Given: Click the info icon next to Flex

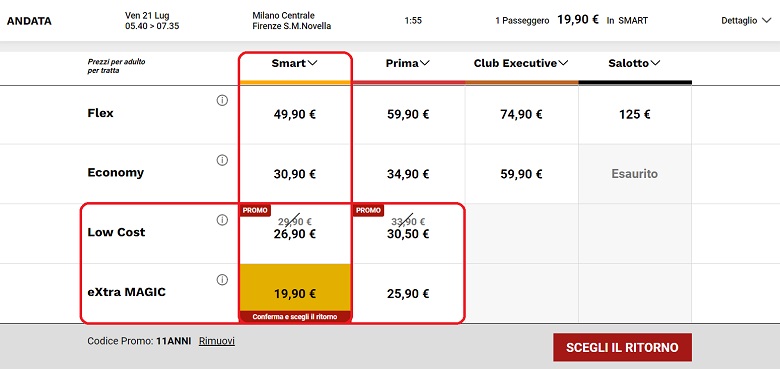Looking at the screenshot, I should pyautogui.click(x=222, y=100).
